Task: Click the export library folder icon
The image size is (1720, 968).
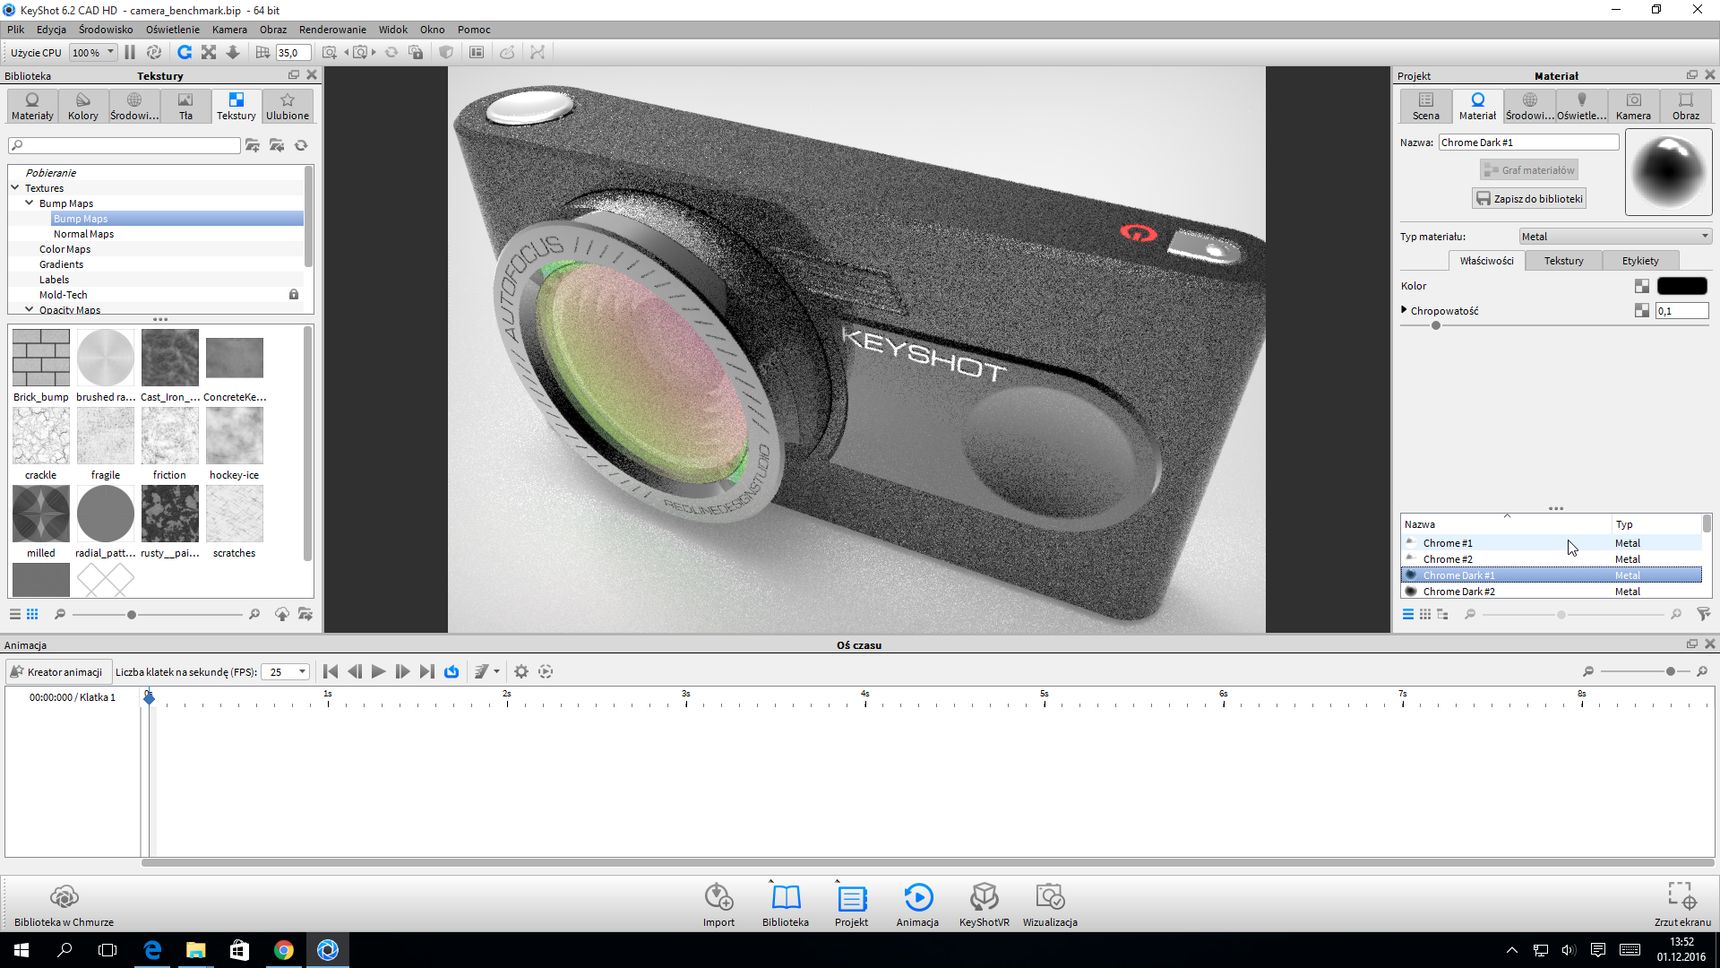Action: point(305,614)
